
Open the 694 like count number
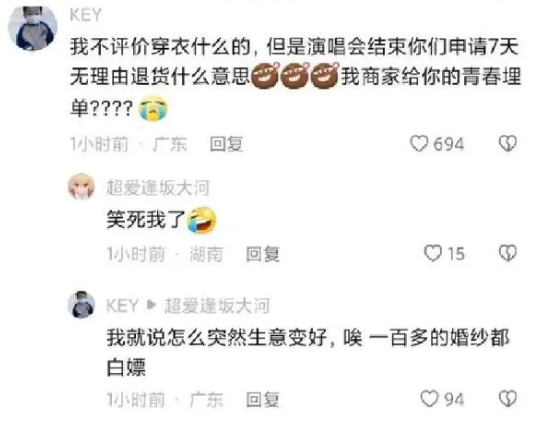449,144
